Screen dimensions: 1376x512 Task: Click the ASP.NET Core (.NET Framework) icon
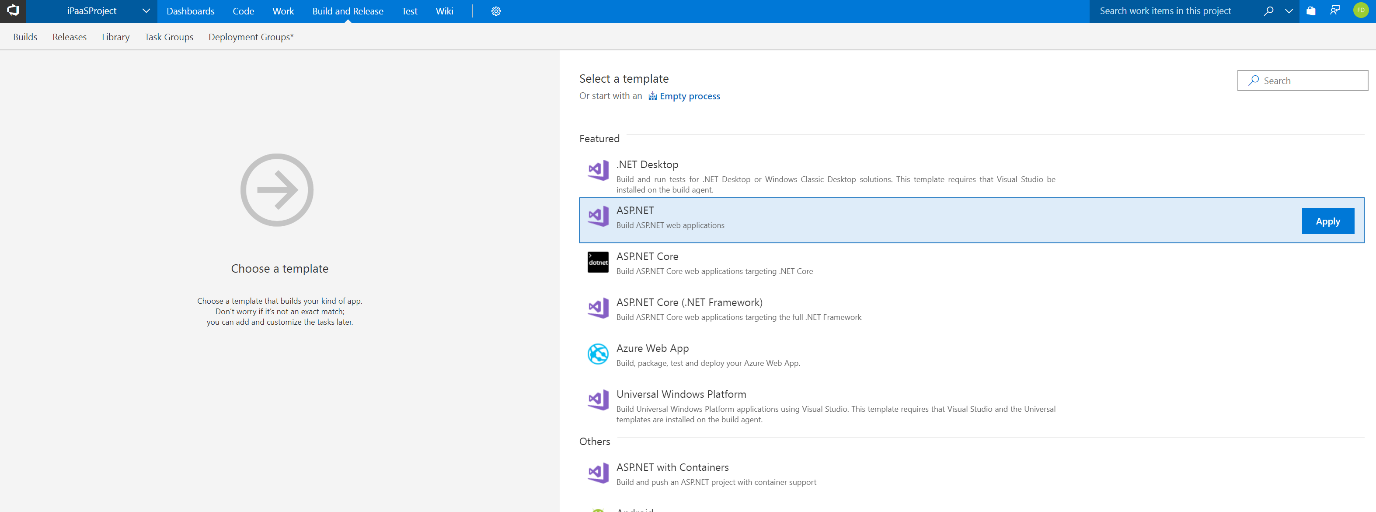(598, 308)
